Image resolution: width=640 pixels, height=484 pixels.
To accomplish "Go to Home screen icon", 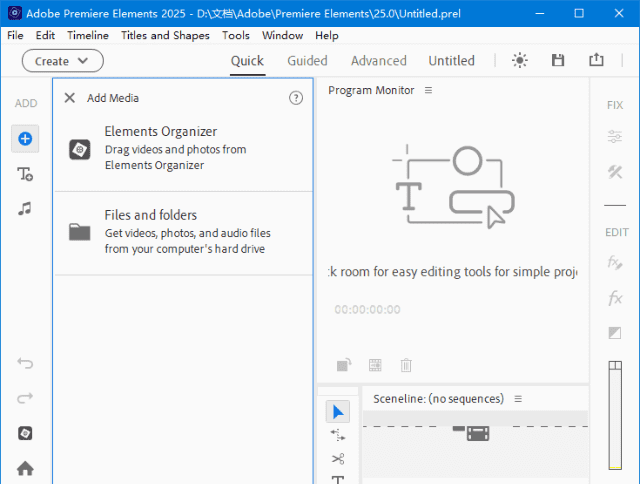I will (25, 468).
